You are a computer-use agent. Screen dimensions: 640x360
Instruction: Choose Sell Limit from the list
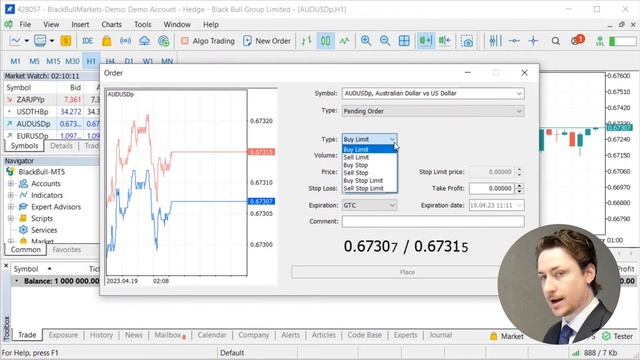[x=369, y=157]
